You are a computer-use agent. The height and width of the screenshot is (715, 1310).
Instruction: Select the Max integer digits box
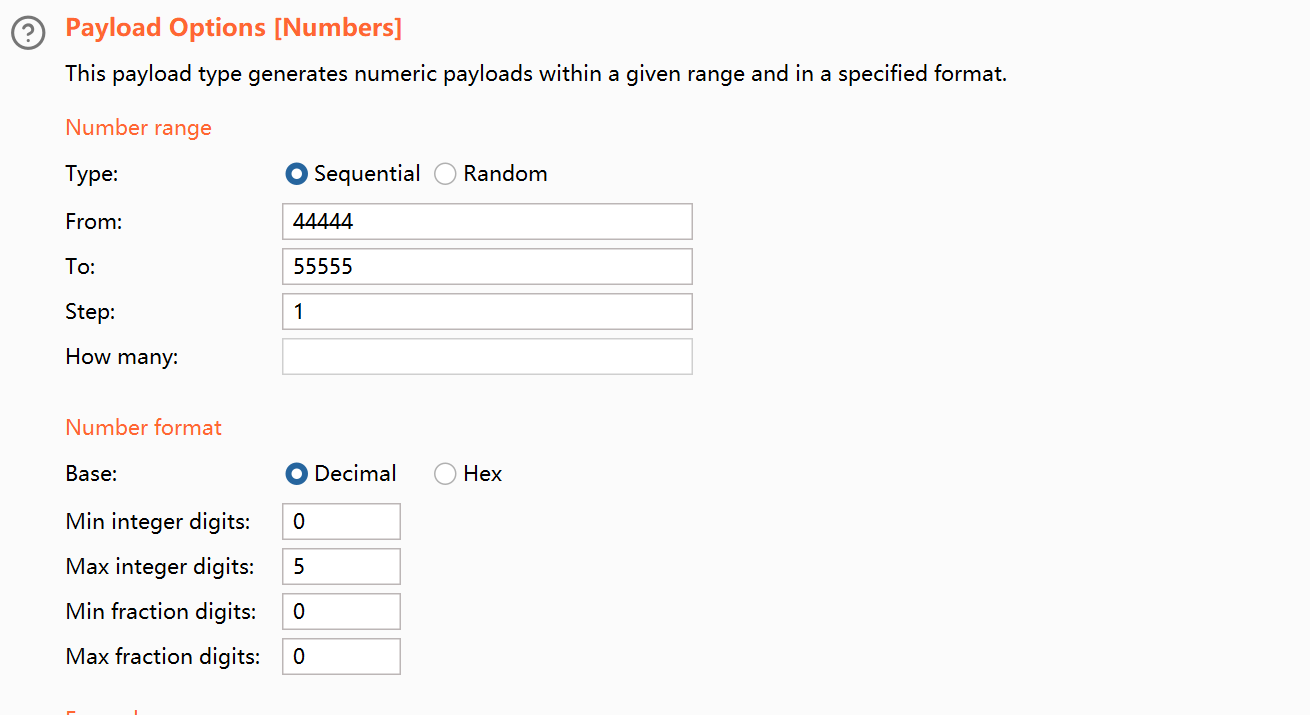pyautogui.click(x=341, y=567)
